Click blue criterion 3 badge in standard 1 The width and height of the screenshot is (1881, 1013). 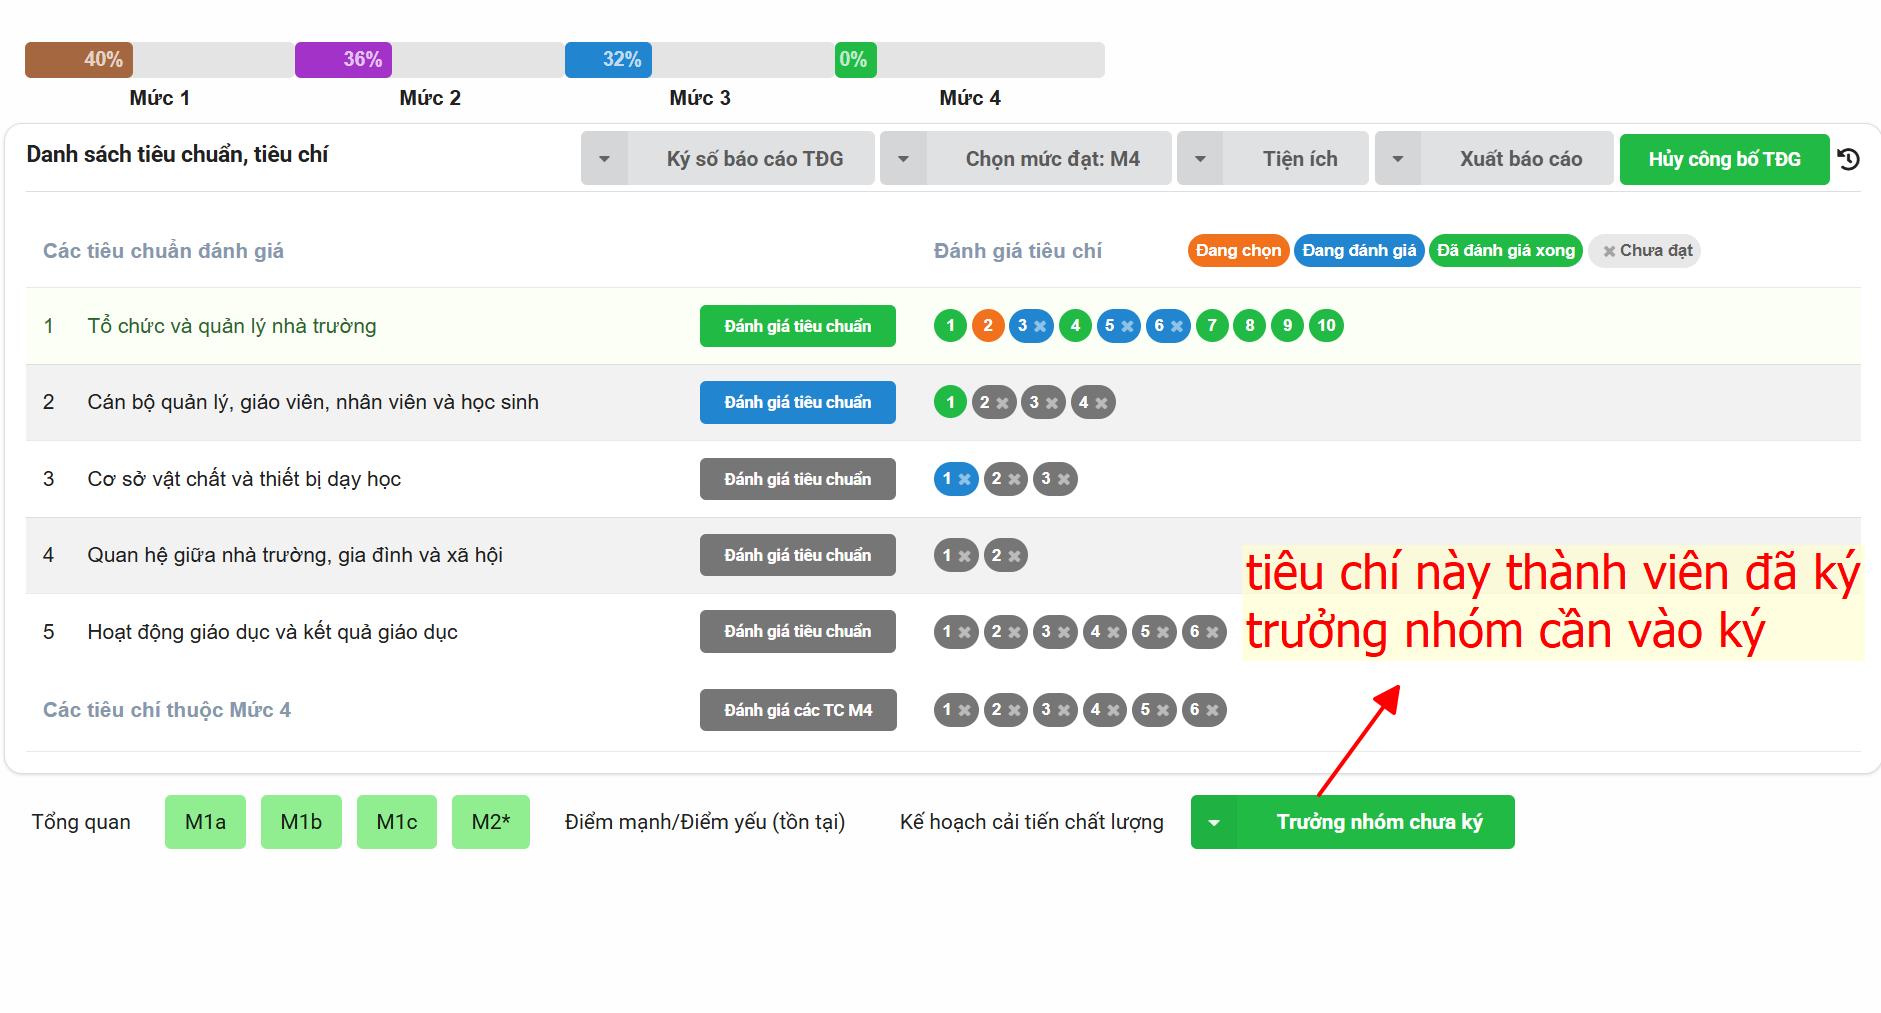(1030, 326)
